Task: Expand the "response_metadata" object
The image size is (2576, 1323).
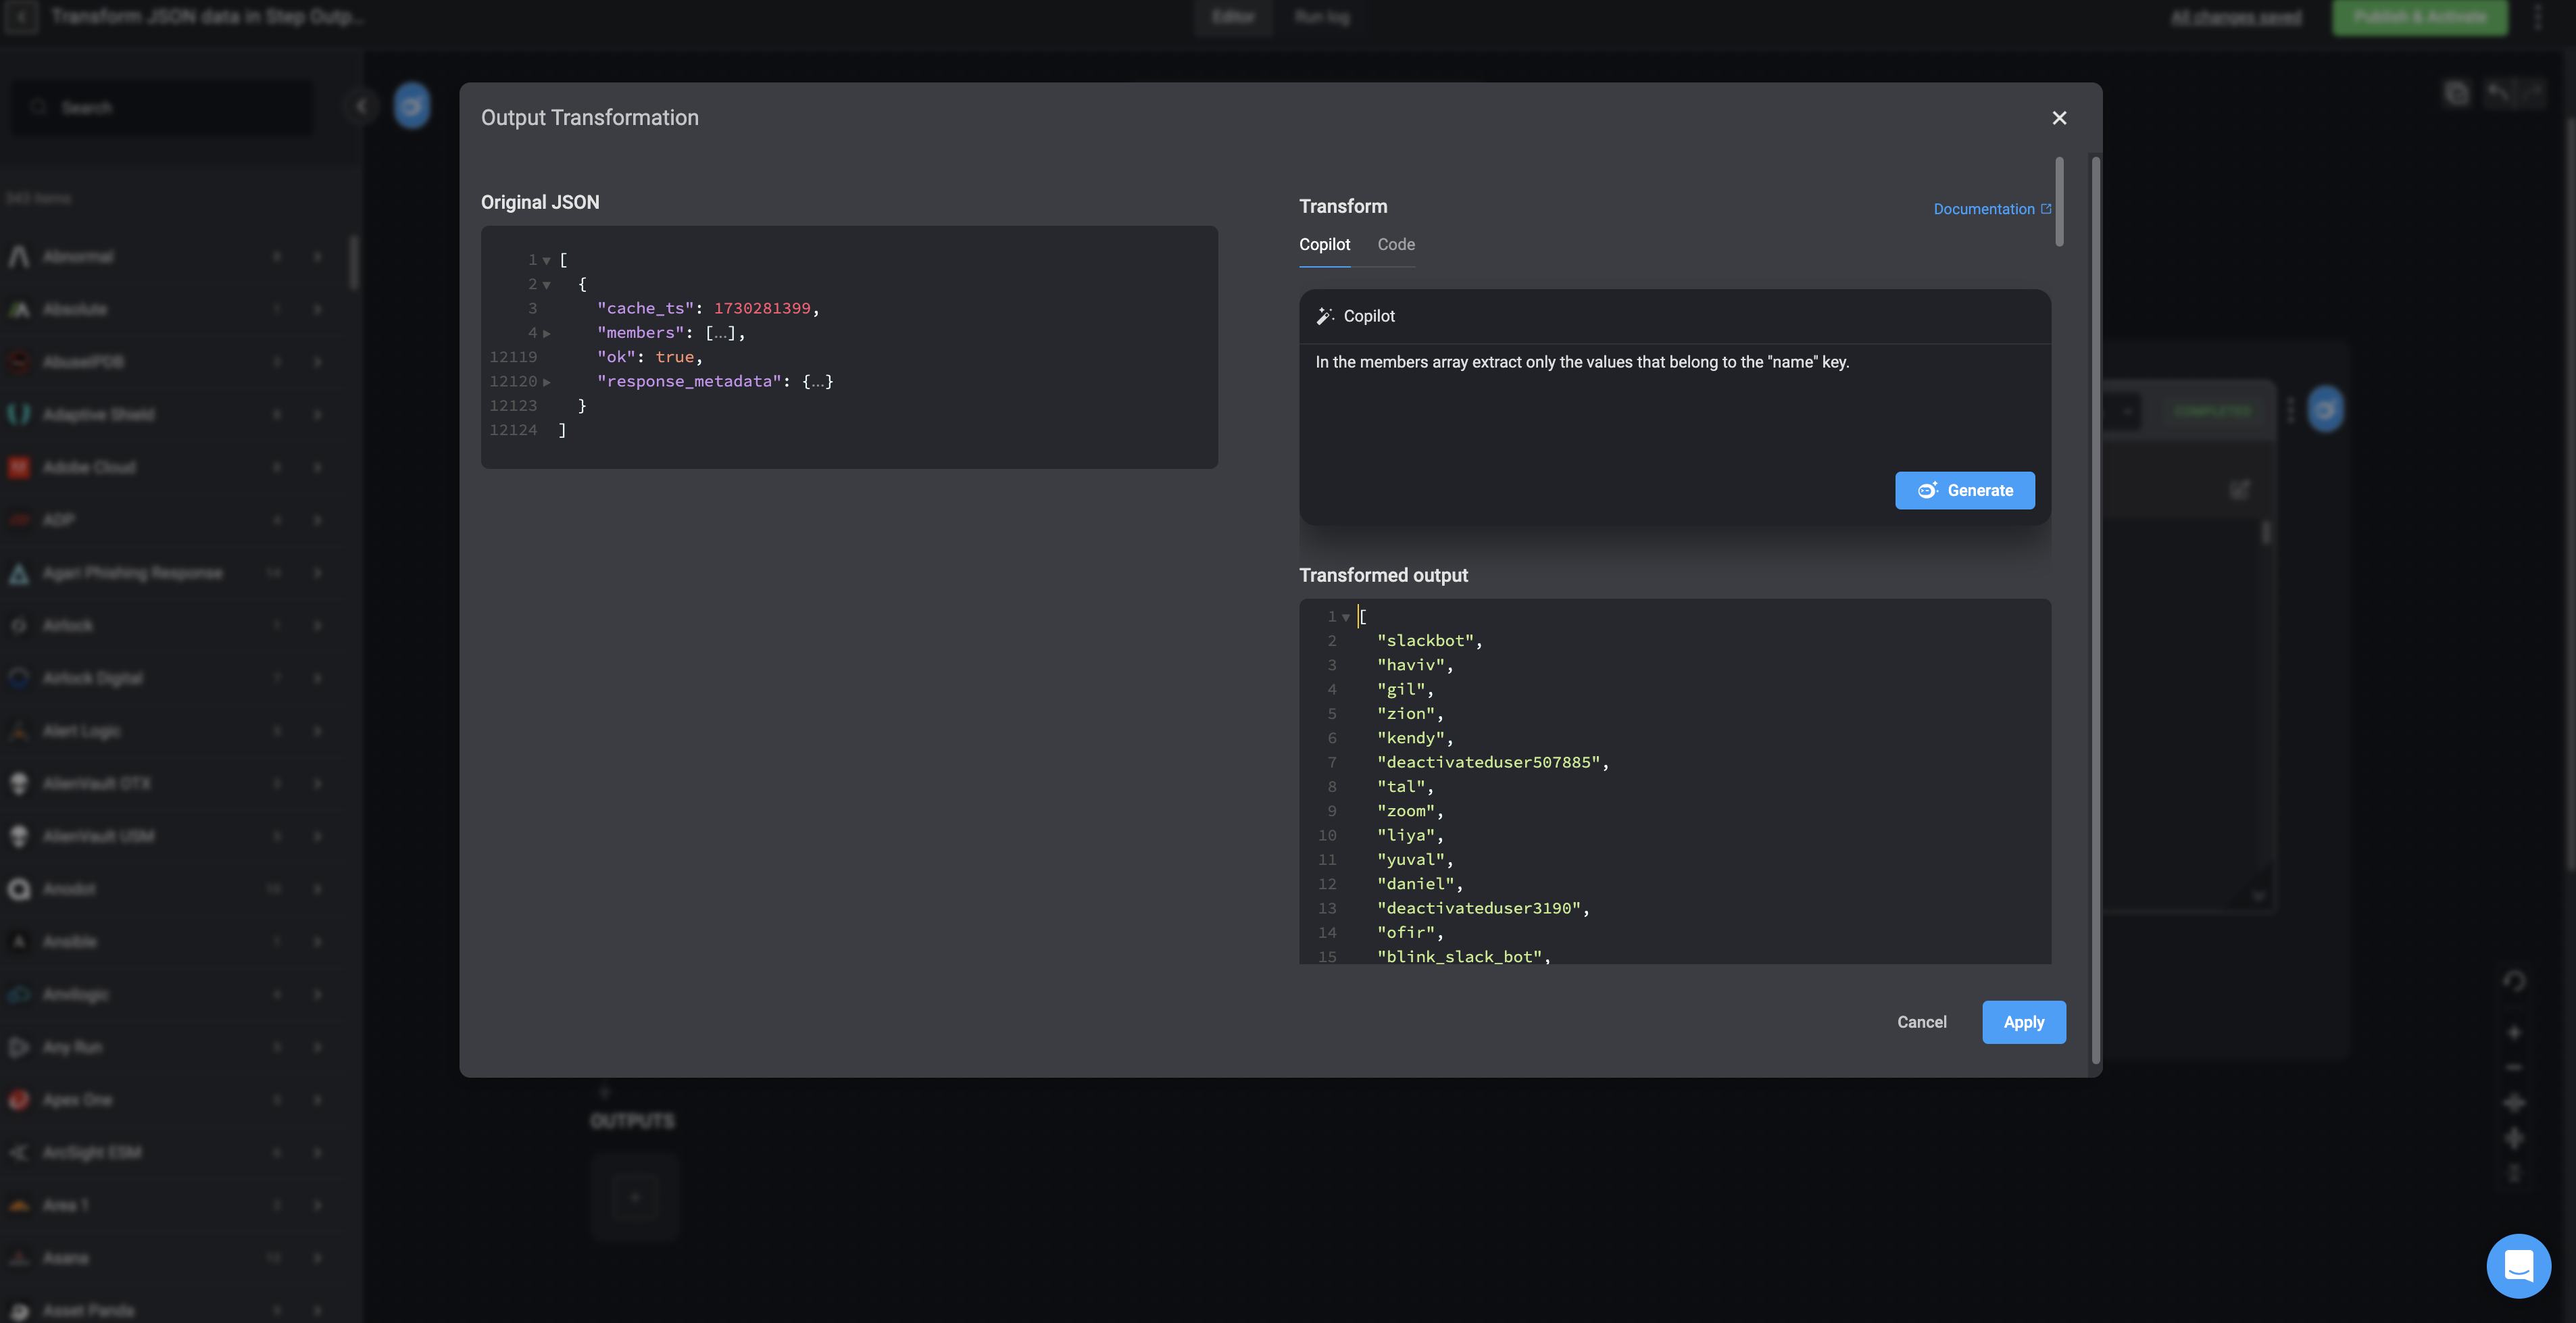Action: coord(547,382)
